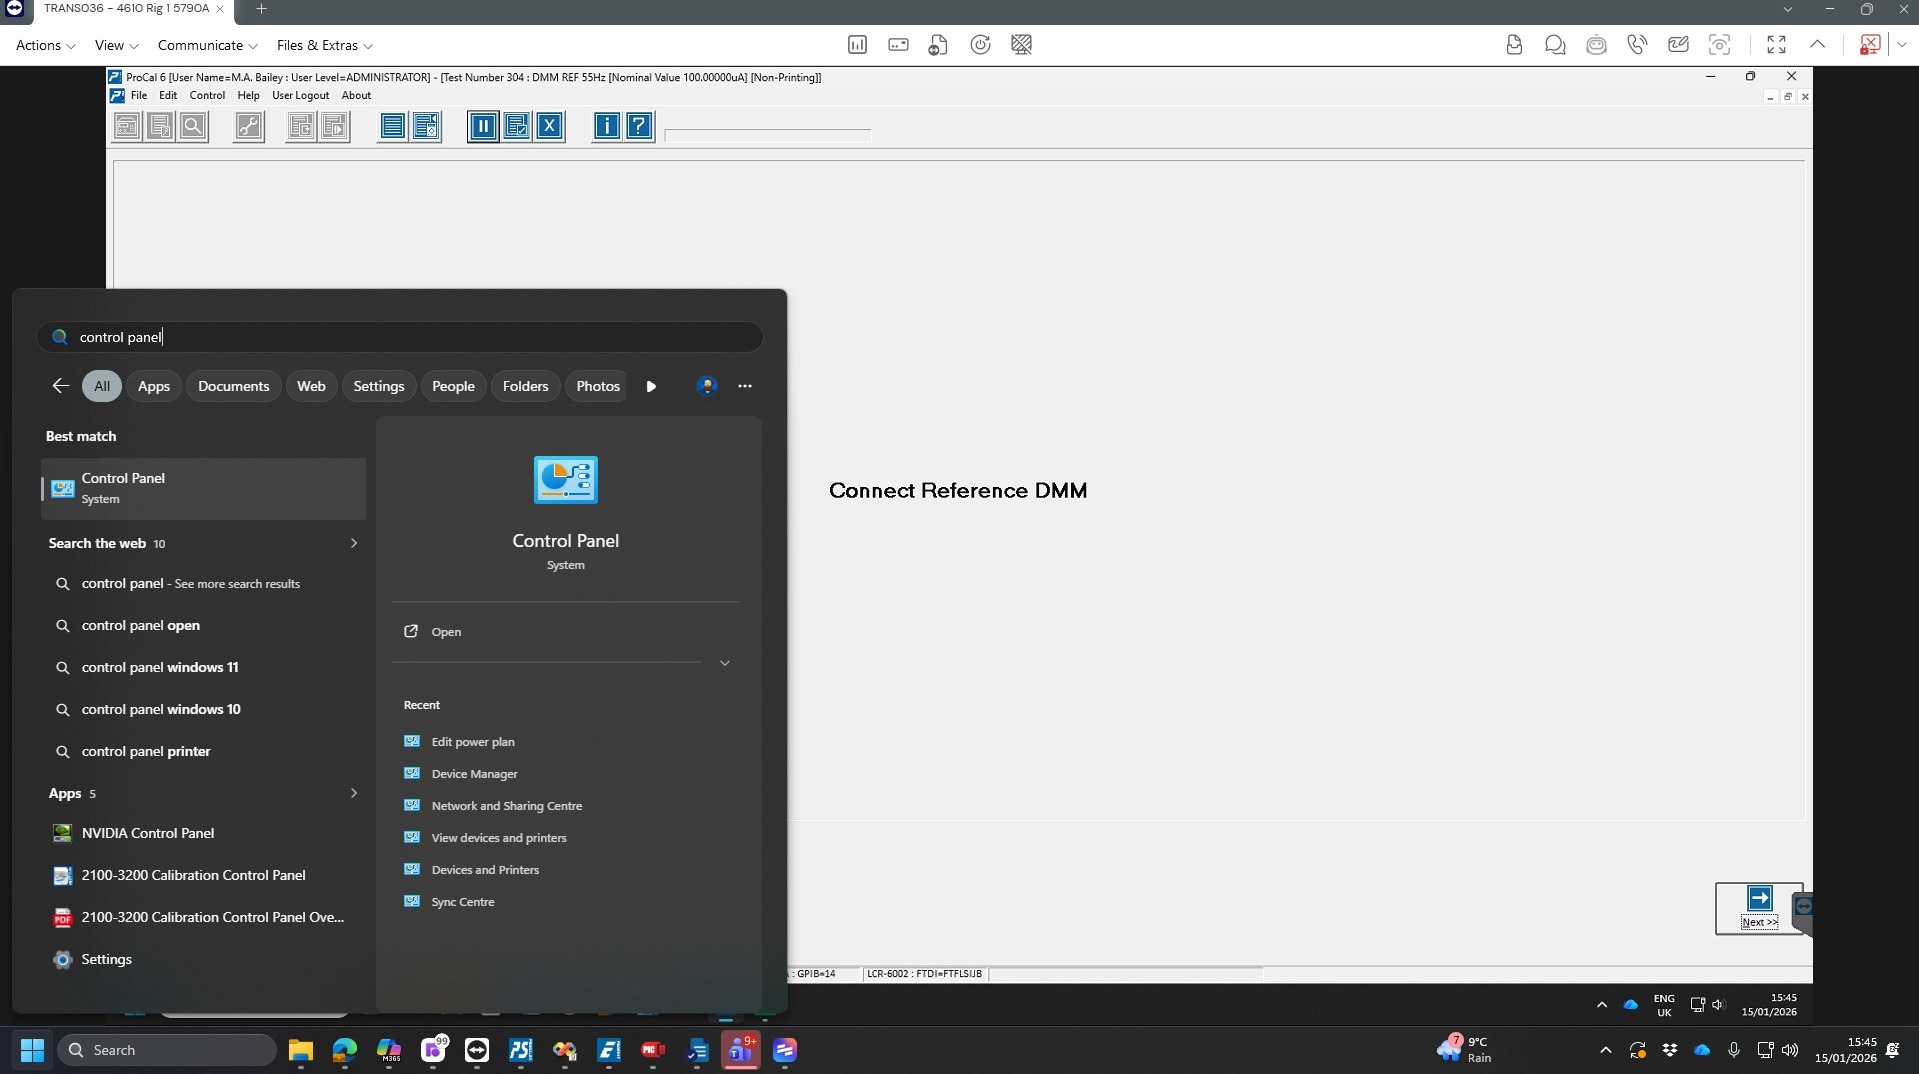Click the red end remote session icon
The height and width of the screenshot is (1074, 1919).
click(x=1869, y=45)
